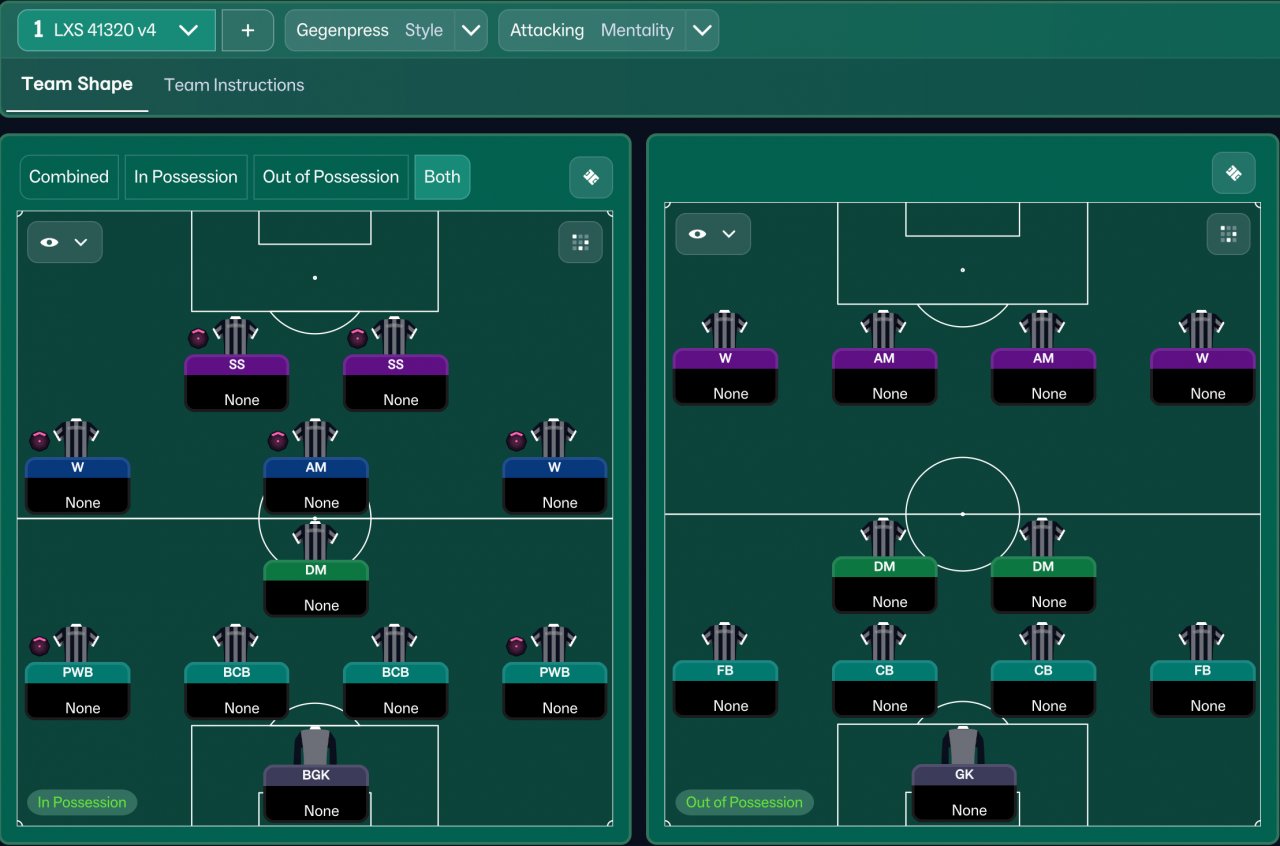Screen dimensions: 1280x846
Task: Click the eraser icon above the Out of Possession pitch
Action: coord(1233,173)
